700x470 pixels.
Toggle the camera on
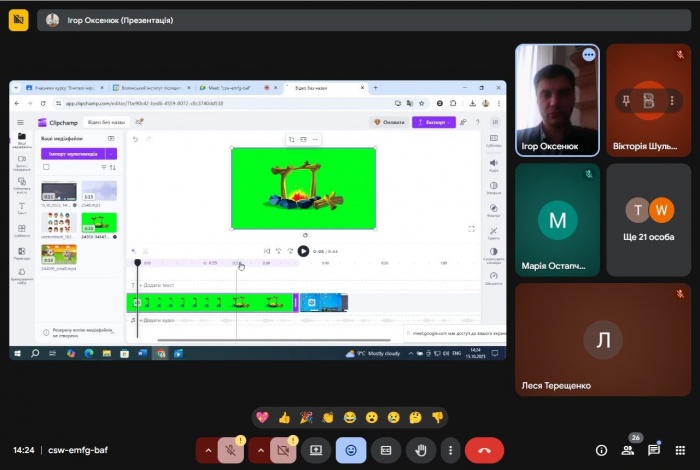(x=284, y=450)
